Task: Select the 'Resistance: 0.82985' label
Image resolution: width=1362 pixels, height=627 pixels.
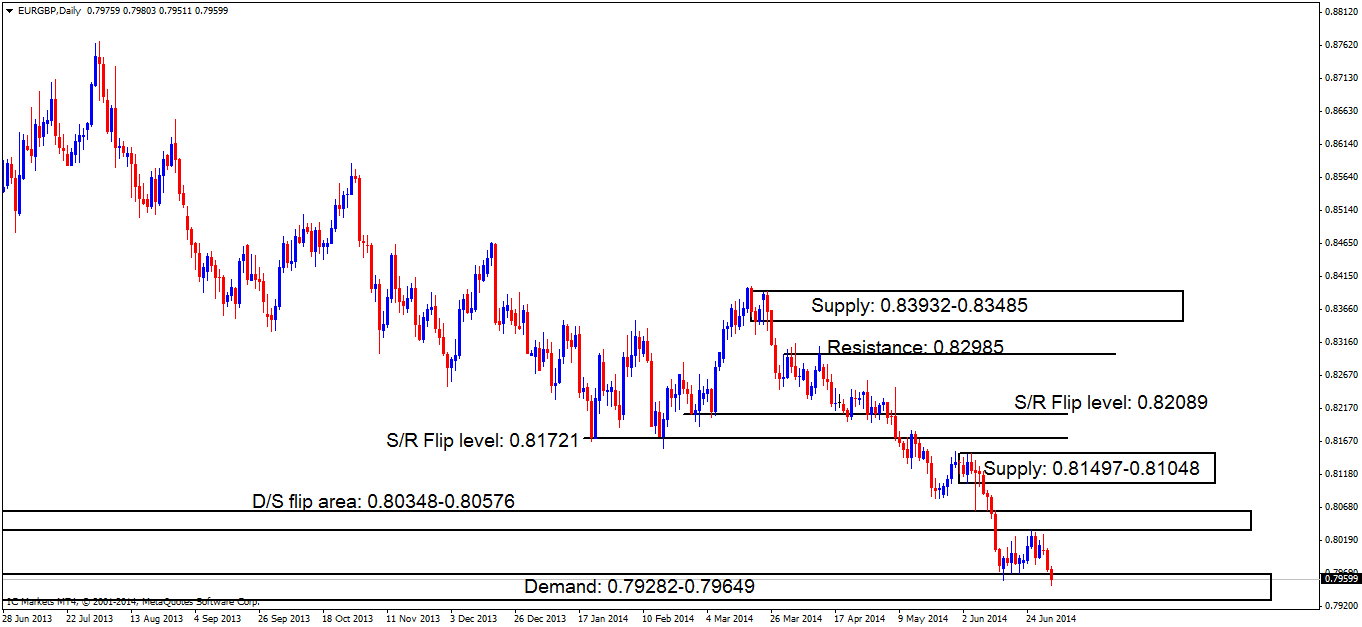Action: pos(915,347)
